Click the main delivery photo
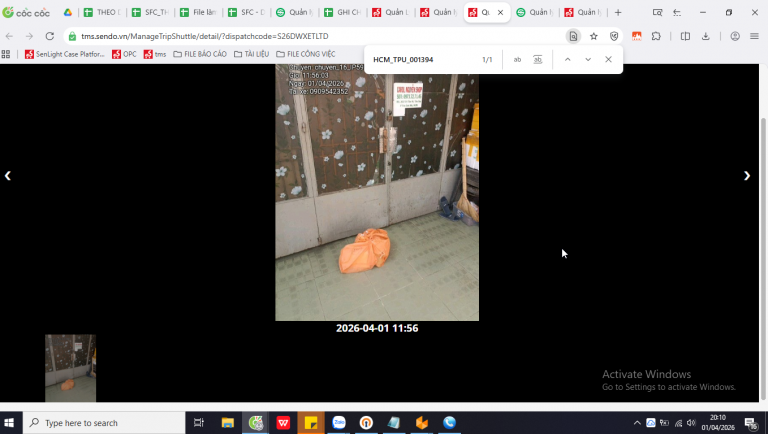This screenshot has height=434, width=768. click(377, 193)
